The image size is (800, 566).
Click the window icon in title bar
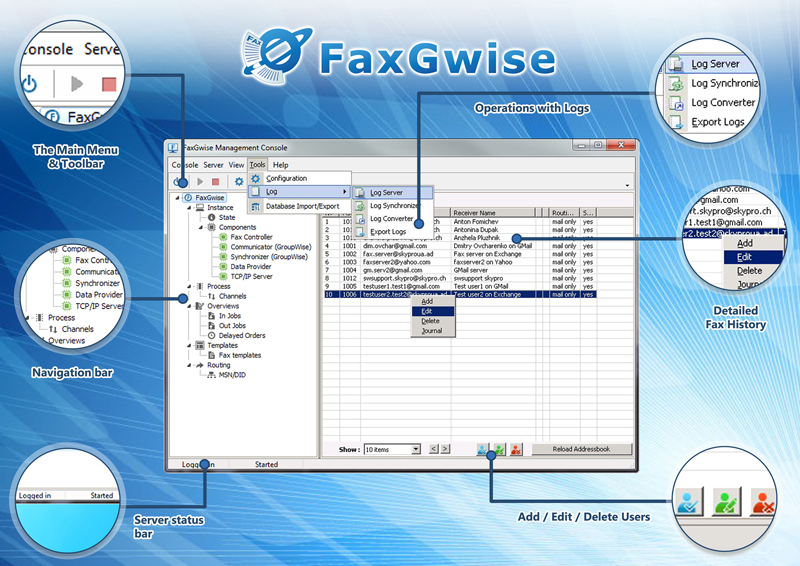click(173, 148)
